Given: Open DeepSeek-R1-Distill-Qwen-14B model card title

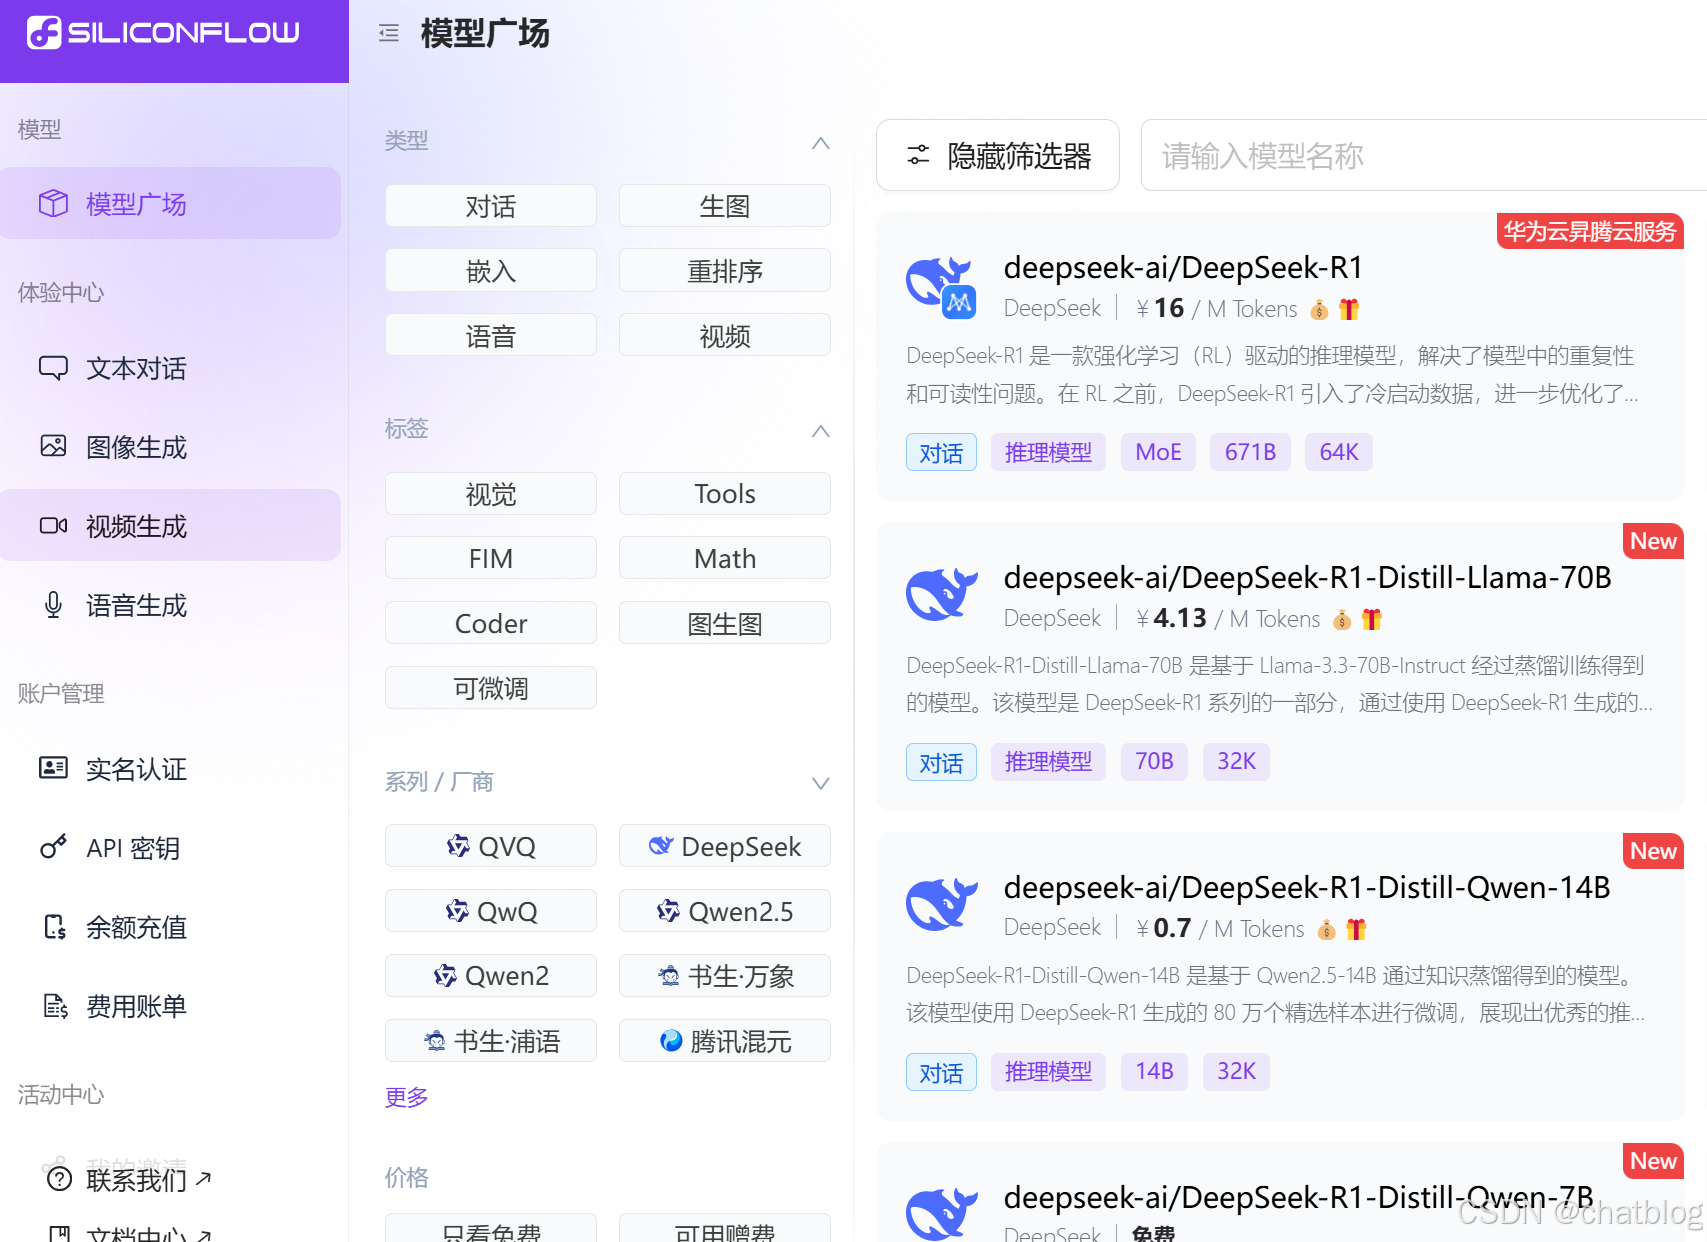Looking at the screenshot, I should point(1307,887).
